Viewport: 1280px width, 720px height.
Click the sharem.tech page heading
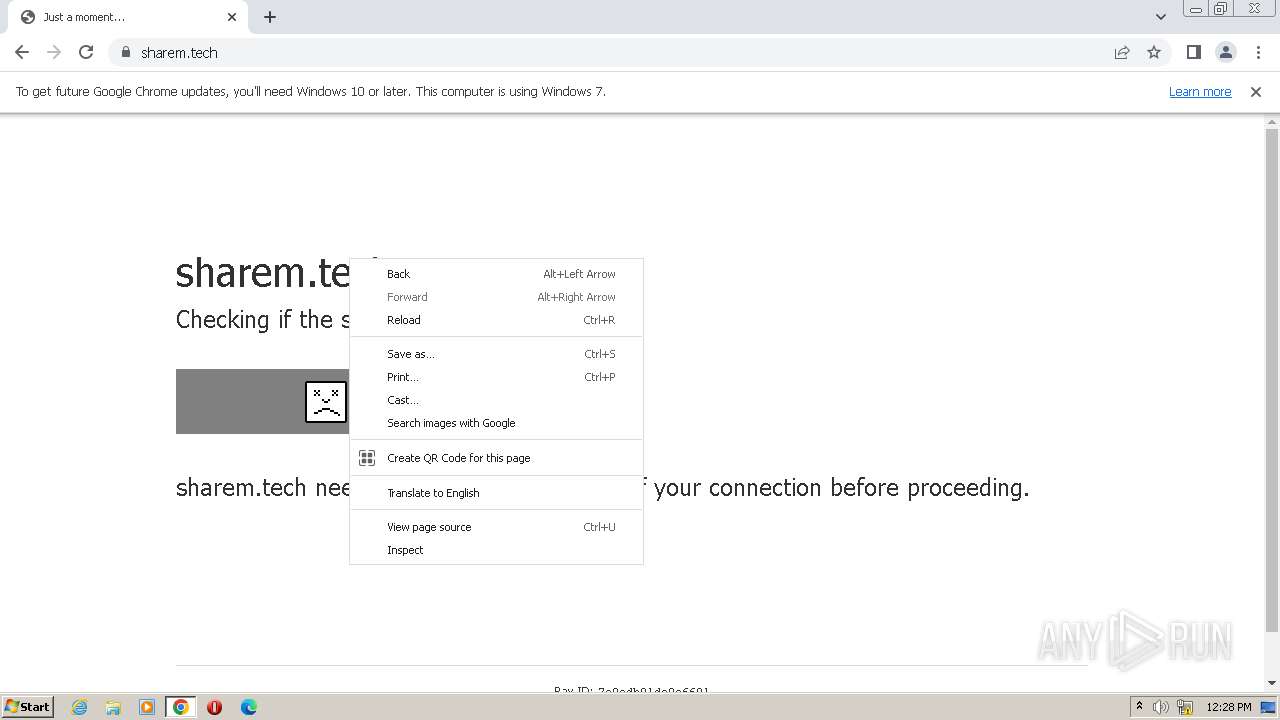[x=263, y=271]
